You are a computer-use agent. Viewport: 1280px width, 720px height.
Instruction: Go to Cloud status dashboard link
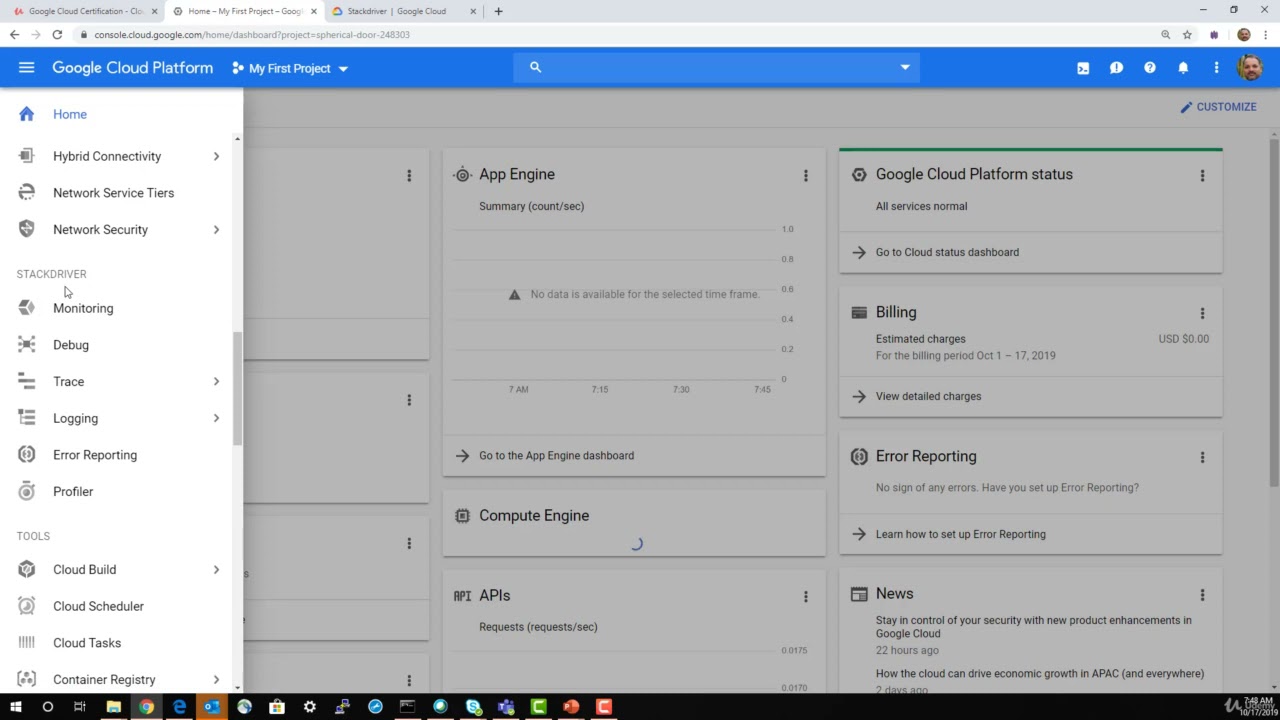point(947,252)
